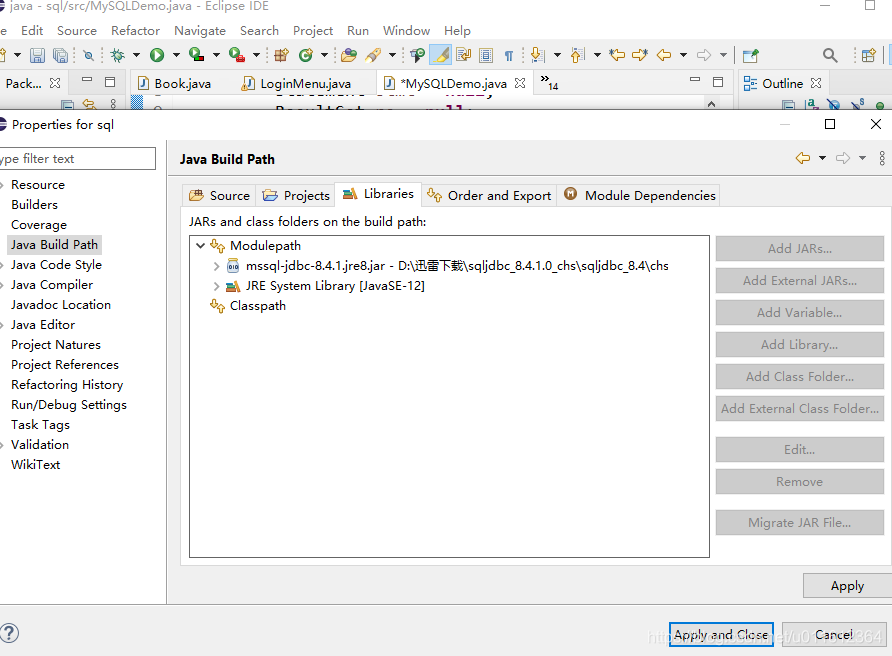
Task: Open the Next Annotation dropdown arrow
Action: 558,55
